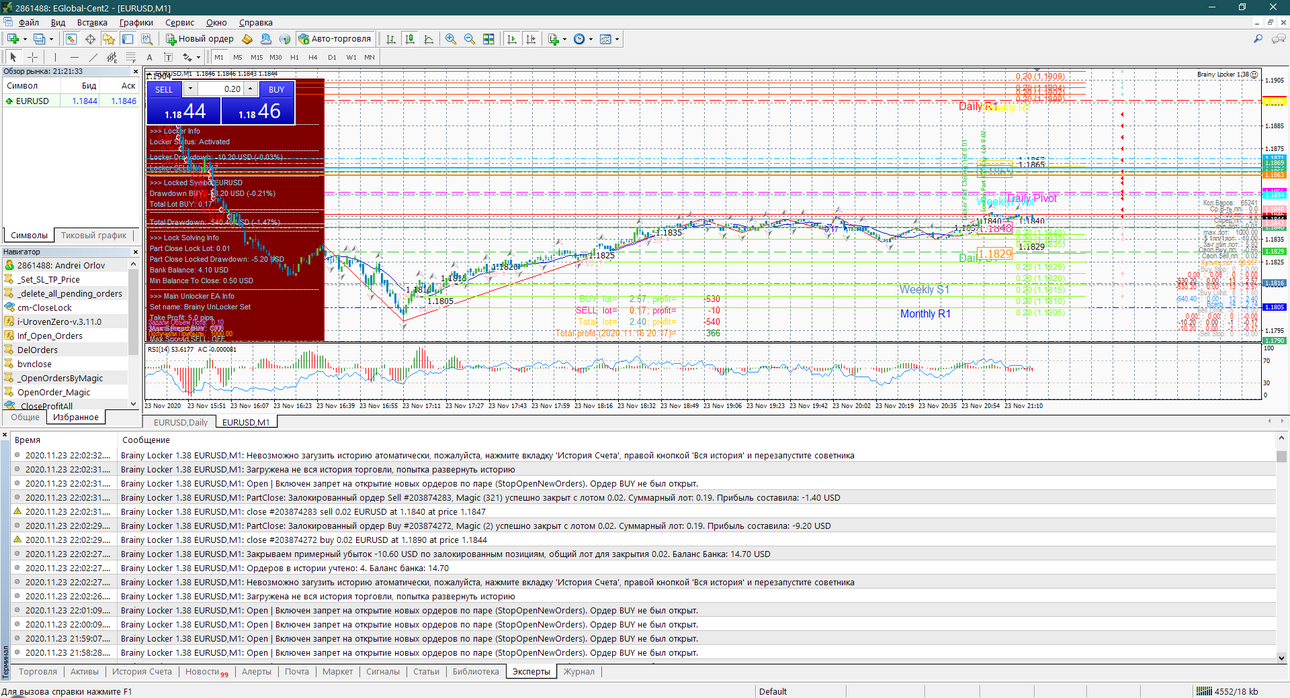Toggle Авто-торговля on or off
This screenshot has height=698, width=1290.
(x=335, y=39)
